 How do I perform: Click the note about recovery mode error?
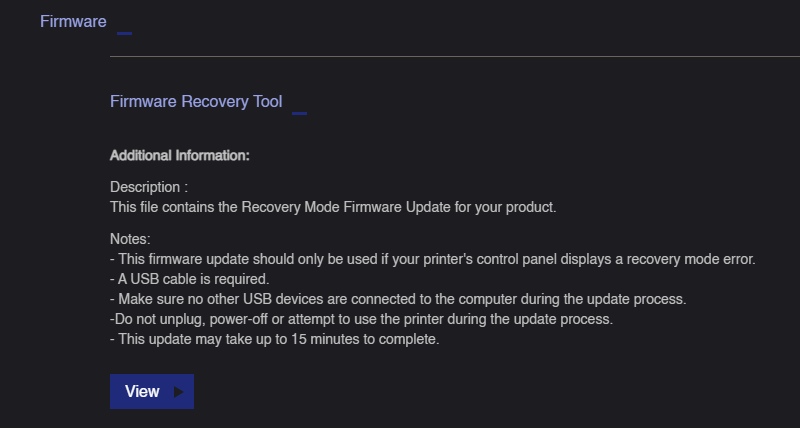[x=433, y=259]
